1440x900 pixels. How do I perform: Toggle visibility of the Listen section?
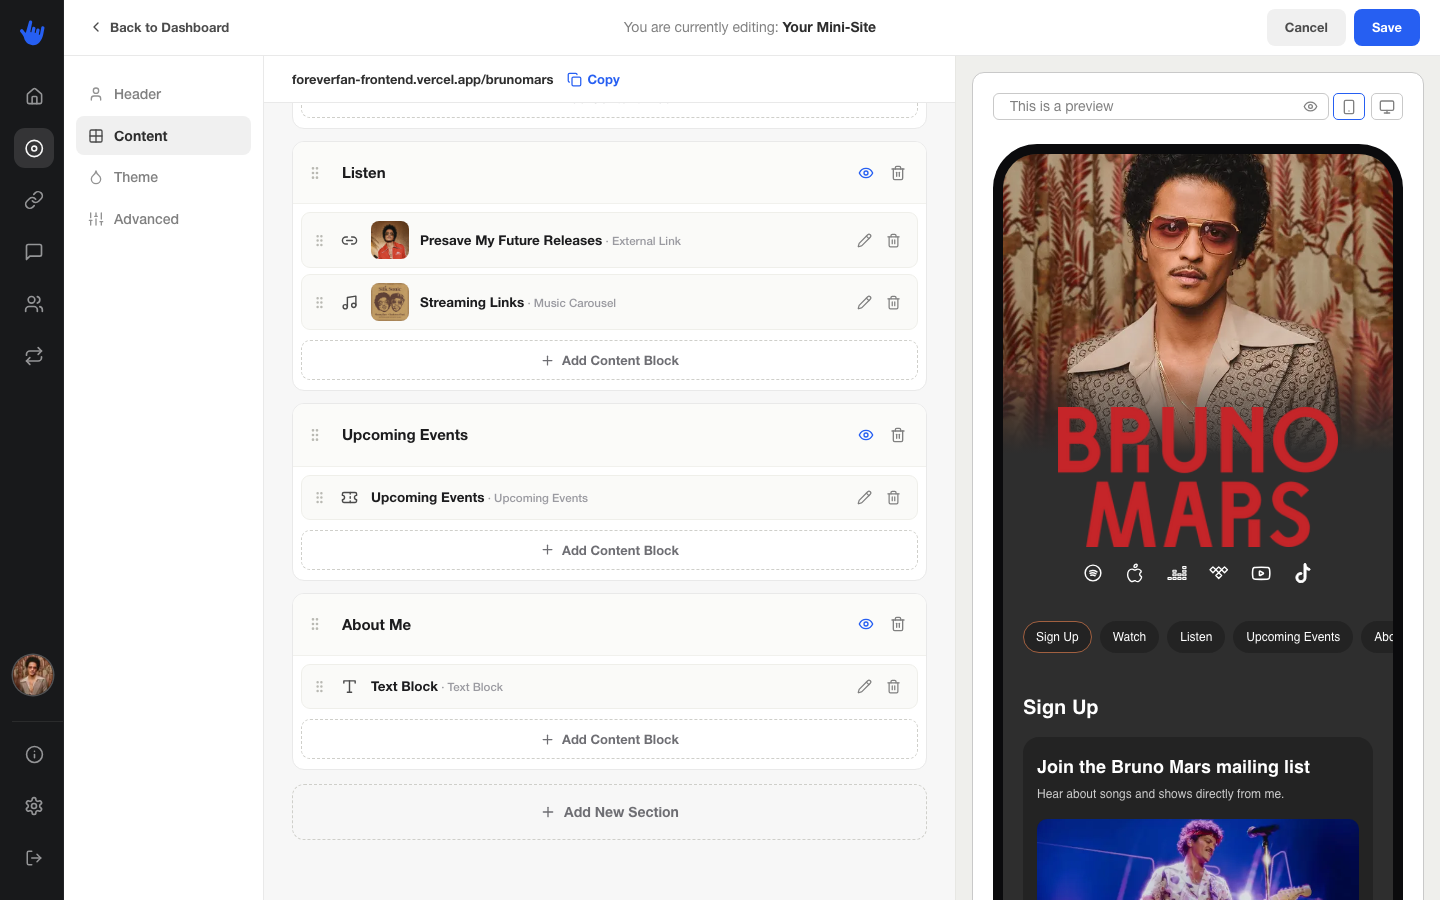click(x=866, y=173)
